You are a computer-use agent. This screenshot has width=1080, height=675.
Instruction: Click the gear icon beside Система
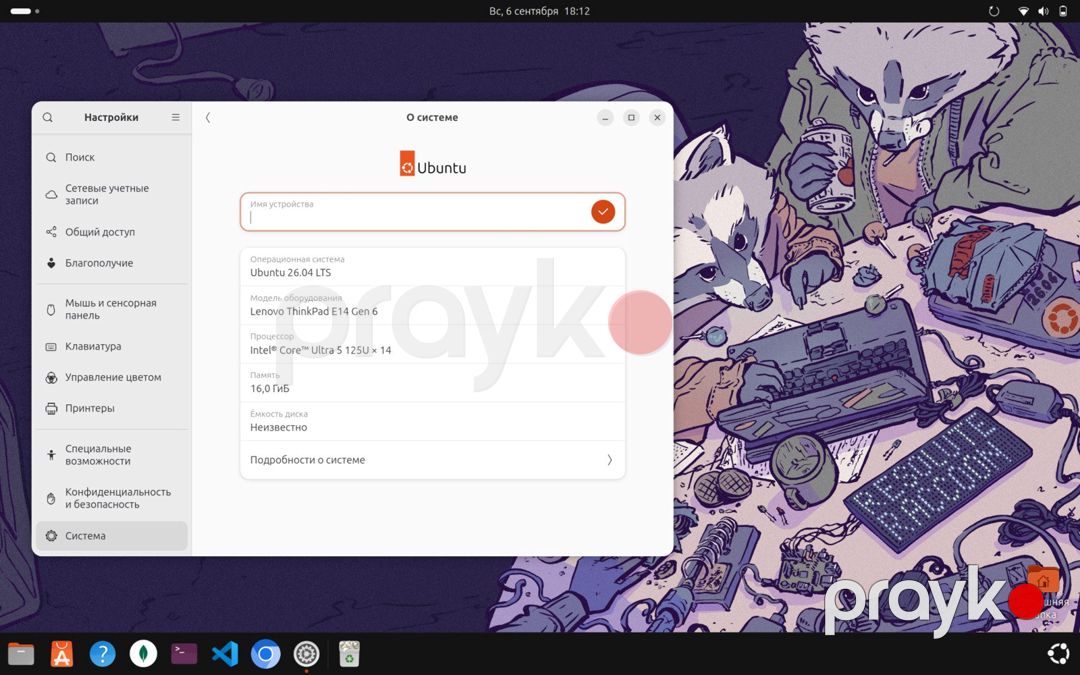51,536
